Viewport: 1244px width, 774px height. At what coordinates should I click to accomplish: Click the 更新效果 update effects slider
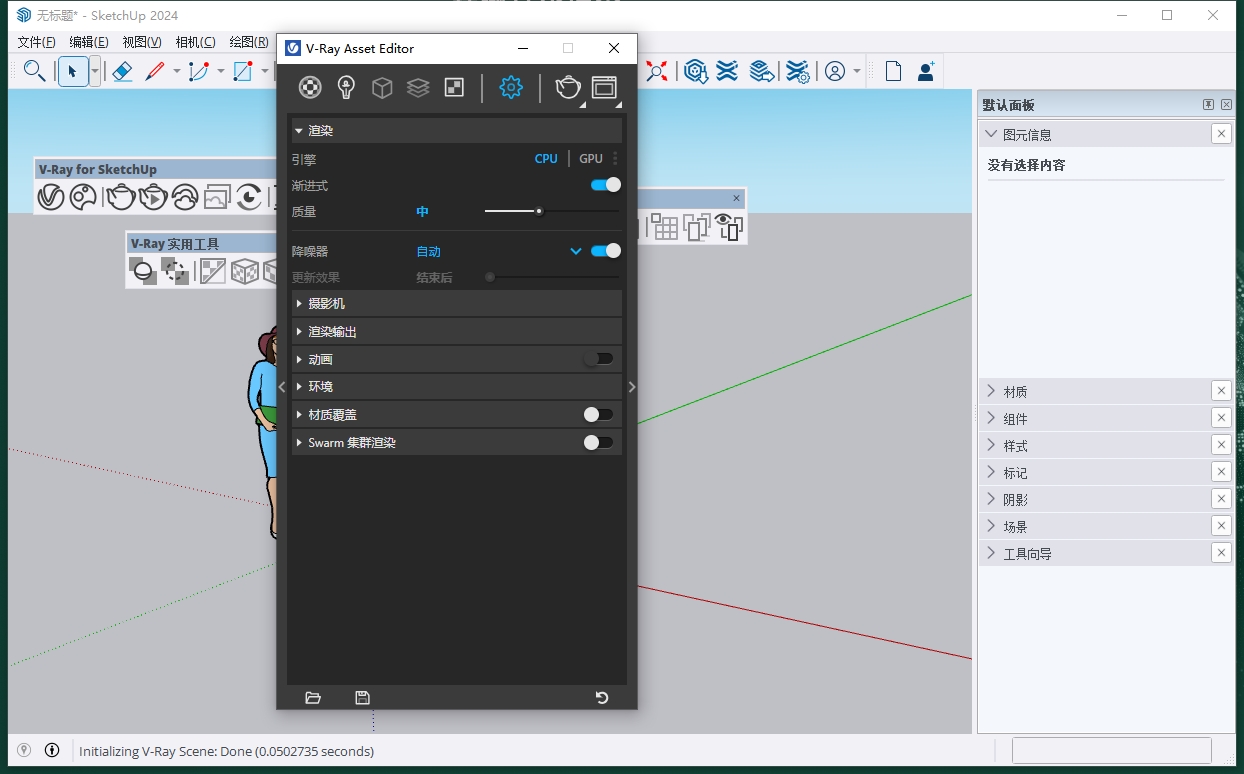point(552,277)
